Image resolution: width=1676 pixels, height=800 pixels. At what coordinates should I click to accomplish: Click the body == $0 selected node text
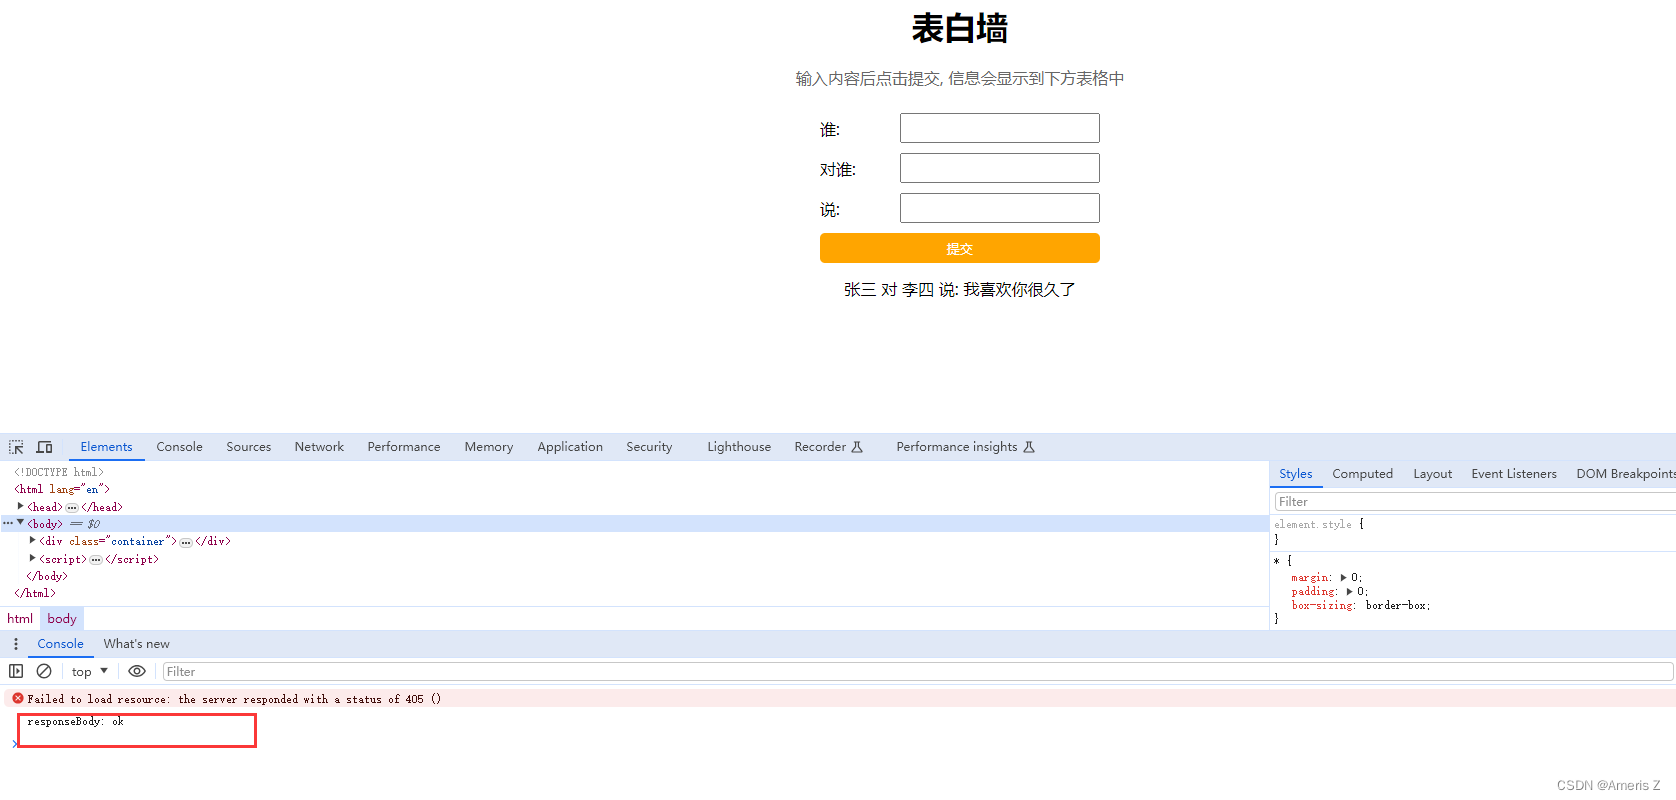(x=64, y=524)
